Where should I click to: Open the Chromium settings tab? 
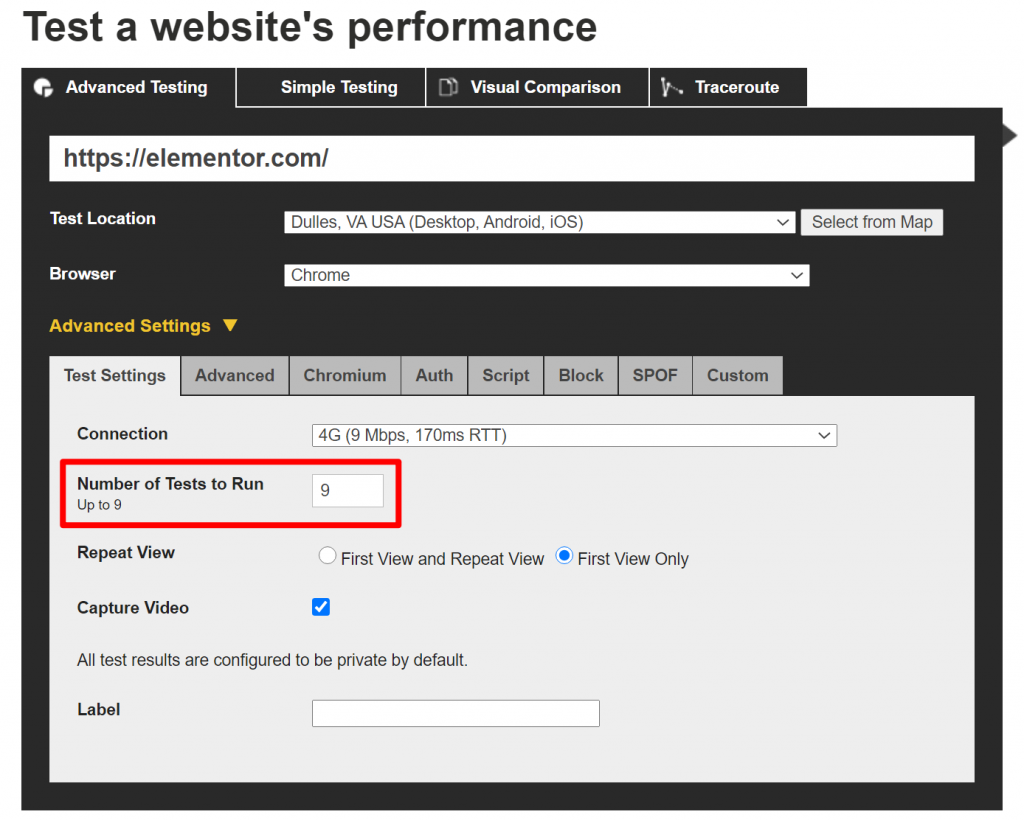344,376
